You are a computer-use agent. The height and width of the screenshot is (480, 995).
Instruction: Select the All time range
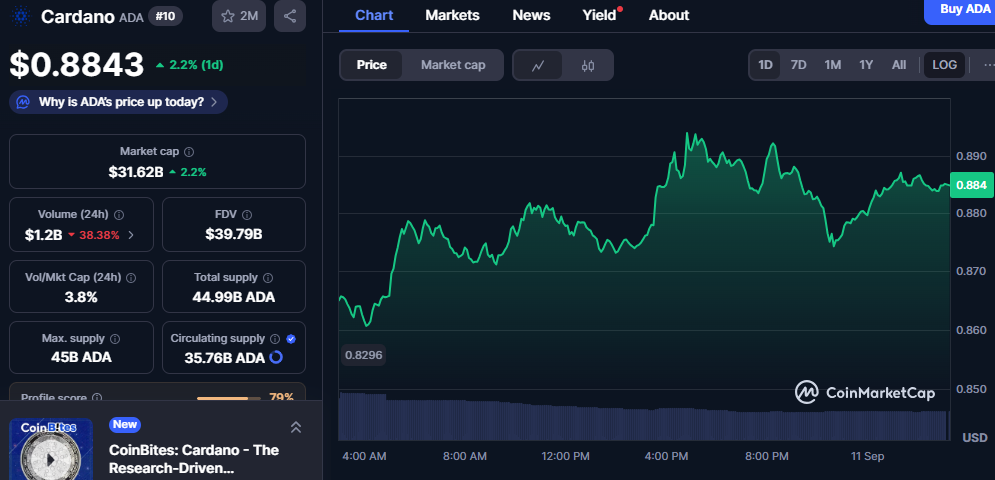point(899,65)
